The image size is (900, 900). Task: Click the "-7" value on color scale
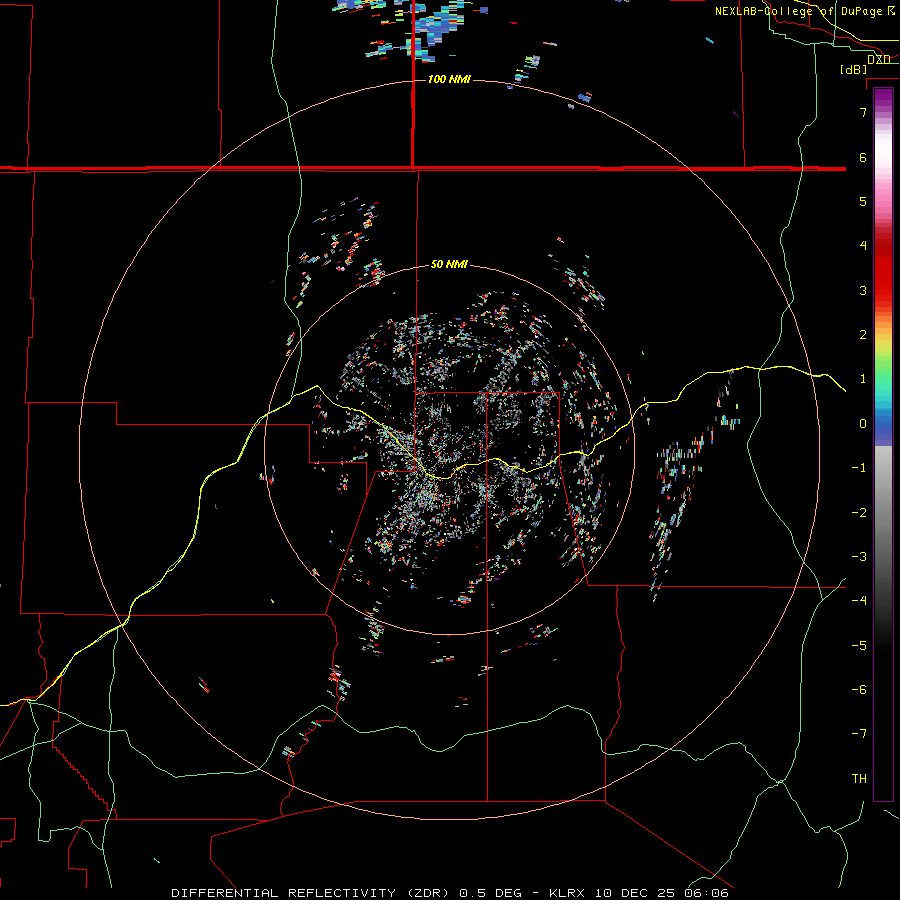pos(859,734)
